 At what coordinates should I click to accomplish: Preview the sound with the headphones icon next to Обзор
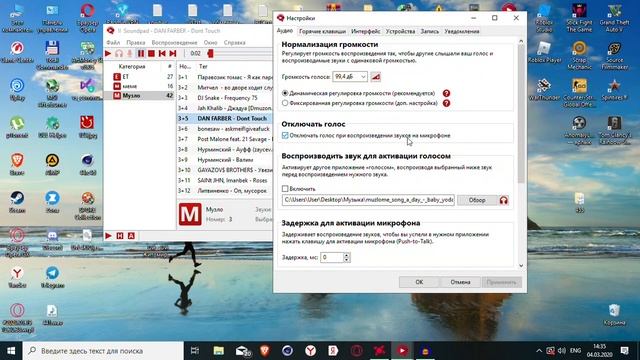click(504, 200)
